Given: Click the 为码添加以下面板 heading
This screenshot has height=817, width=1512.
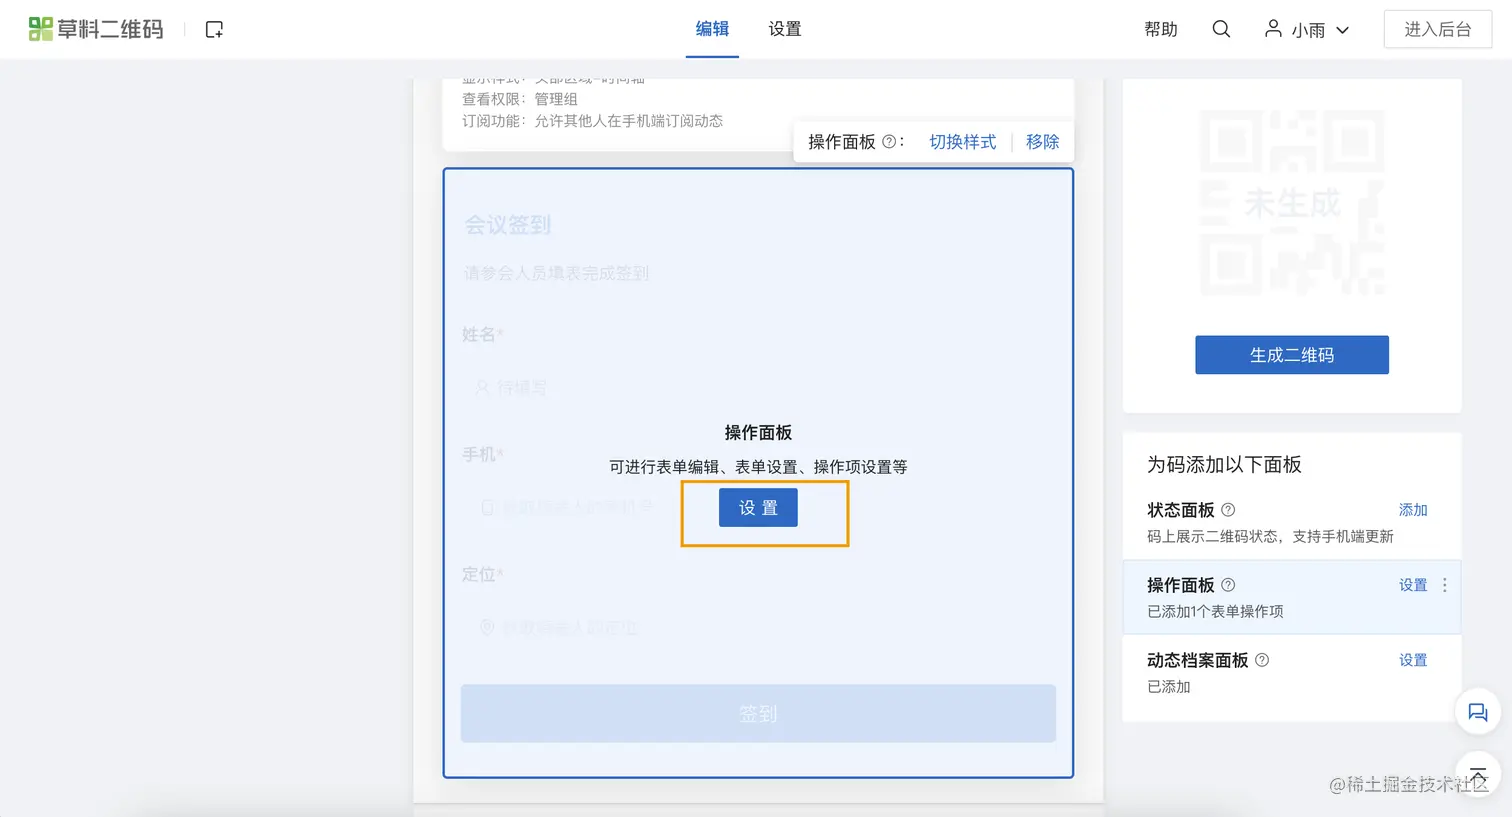Looking at the screenshot, I should pos(1224,464).
